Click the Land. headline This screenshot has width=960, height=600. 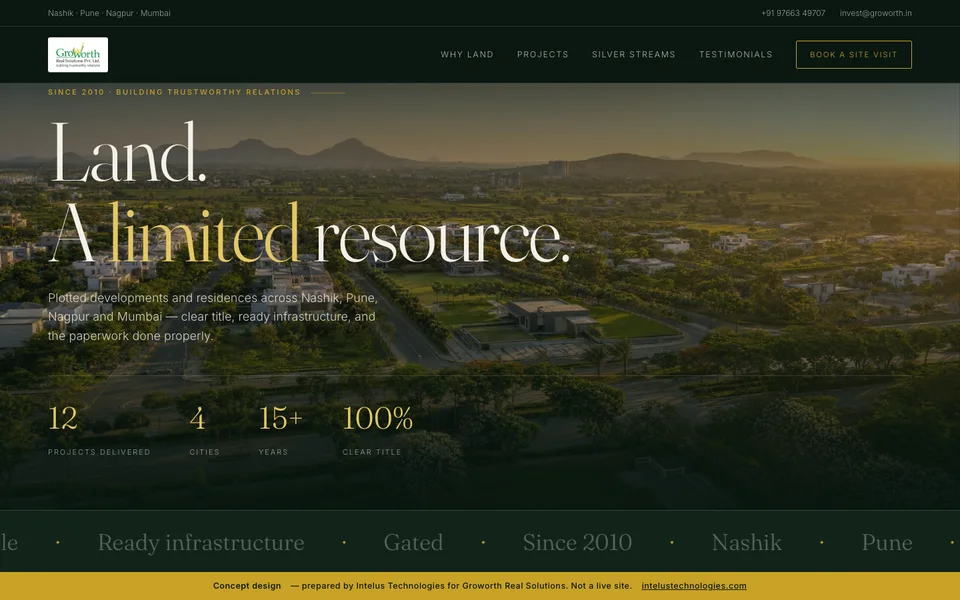(127, 153)
